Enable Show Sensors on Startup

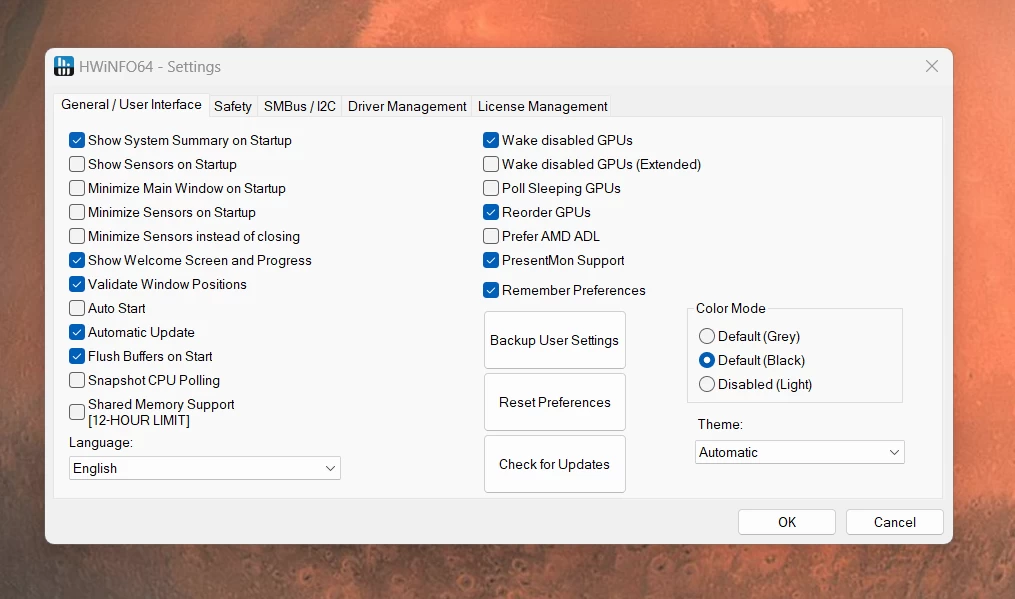click(77, 164)
